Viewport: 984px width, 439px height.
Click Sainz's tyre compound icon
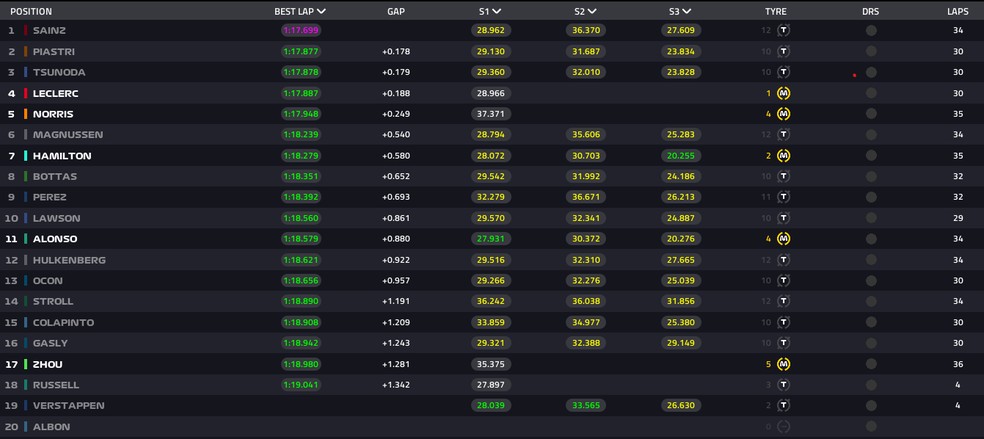[783, 30]
